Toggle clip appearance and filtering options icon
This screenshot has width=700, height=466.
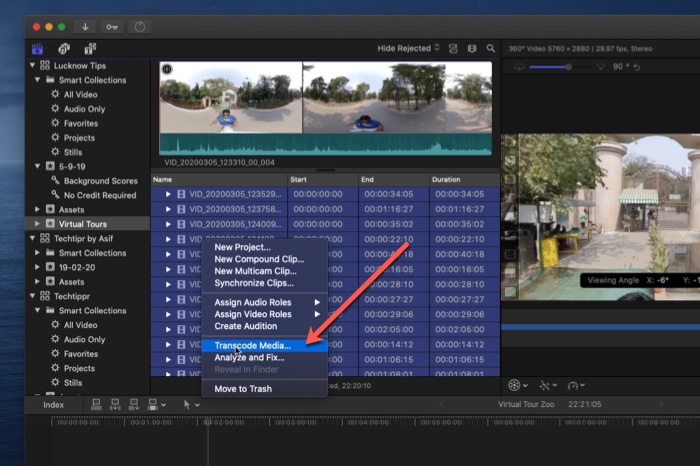point(453,49)
